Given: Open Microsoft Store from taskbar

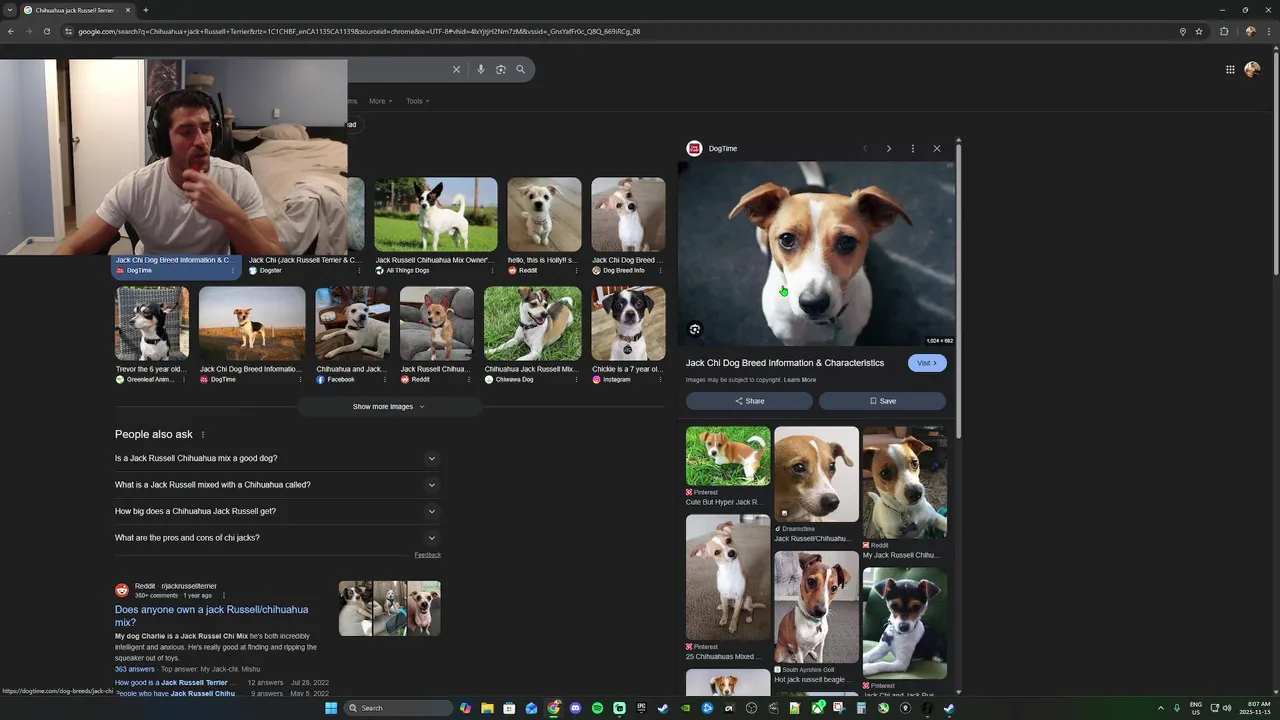Looking at the screenshot, I should point(509,708).
